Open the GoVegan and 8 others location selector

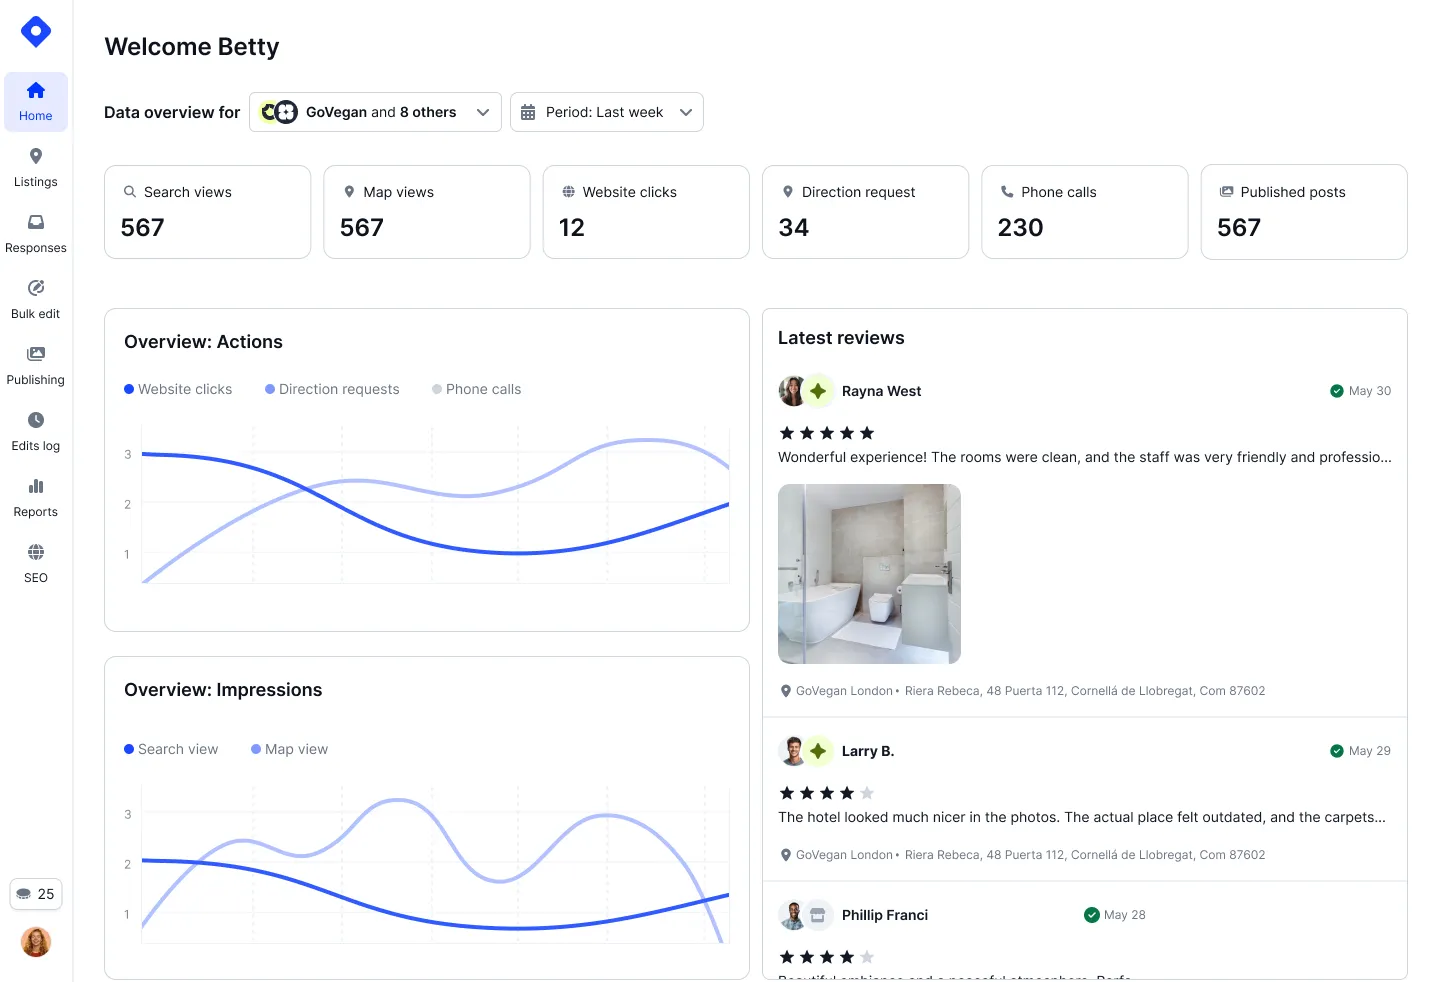click(x=374, y=112)
